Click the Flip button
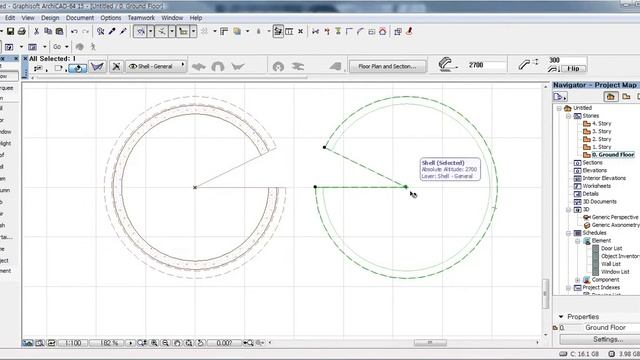Image resolution: width=640 pixels, height=360 pixels. pos(573,69)
